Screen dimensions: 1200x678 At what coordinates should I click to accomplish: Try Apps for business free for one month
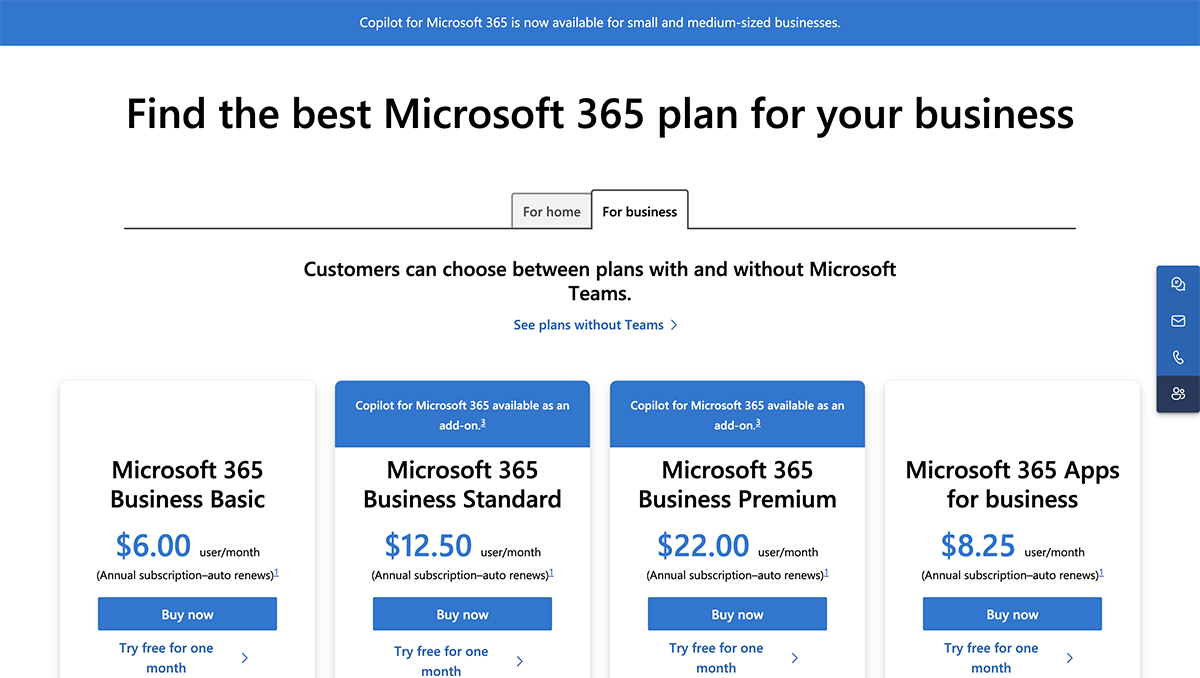coord(988,658)
